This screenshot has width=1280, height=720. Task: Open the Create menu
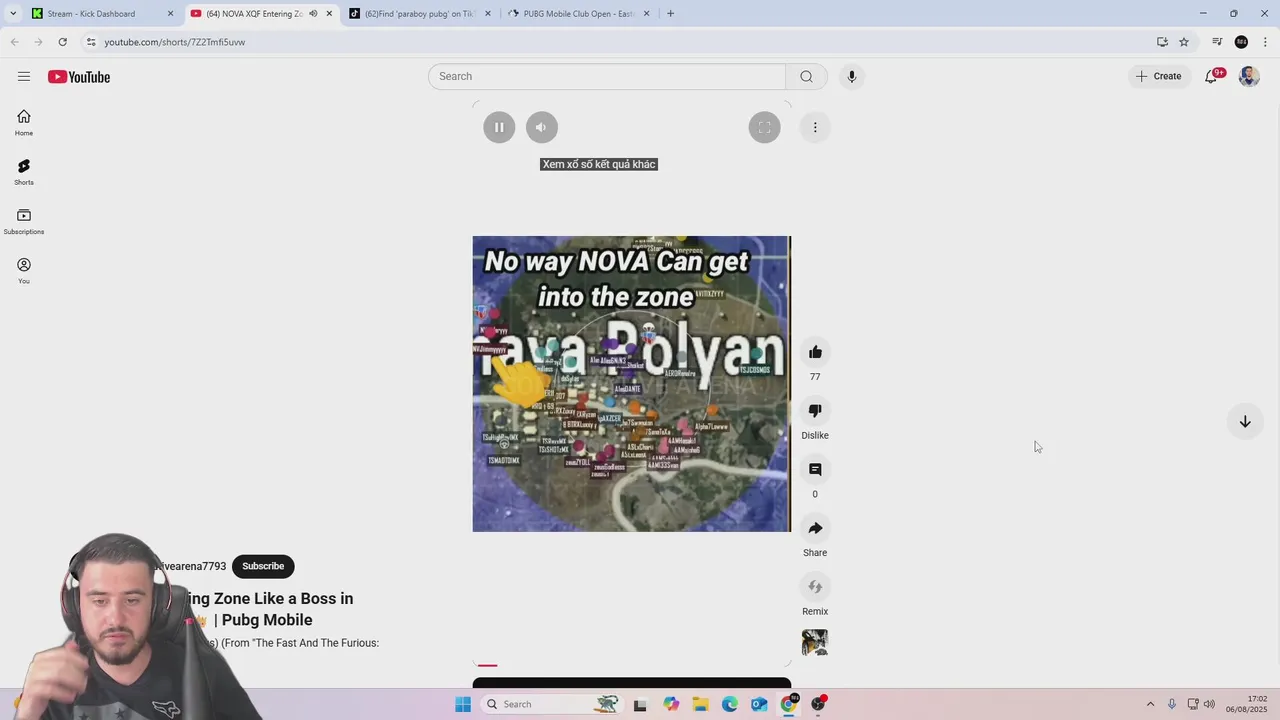point(1158,76)
